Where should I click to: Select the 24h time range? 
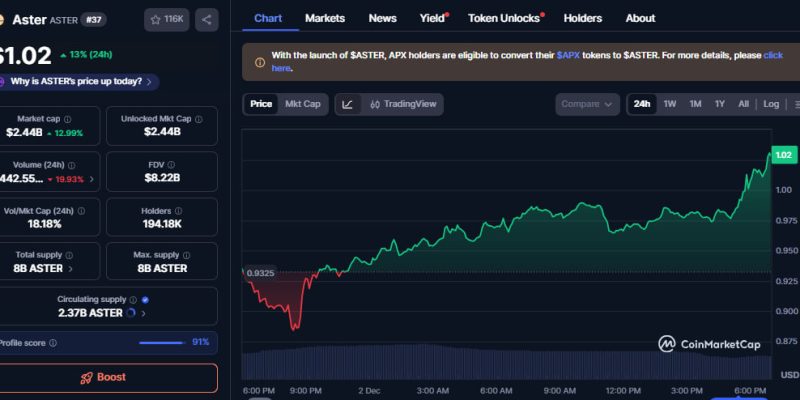(x=642, y=104)
